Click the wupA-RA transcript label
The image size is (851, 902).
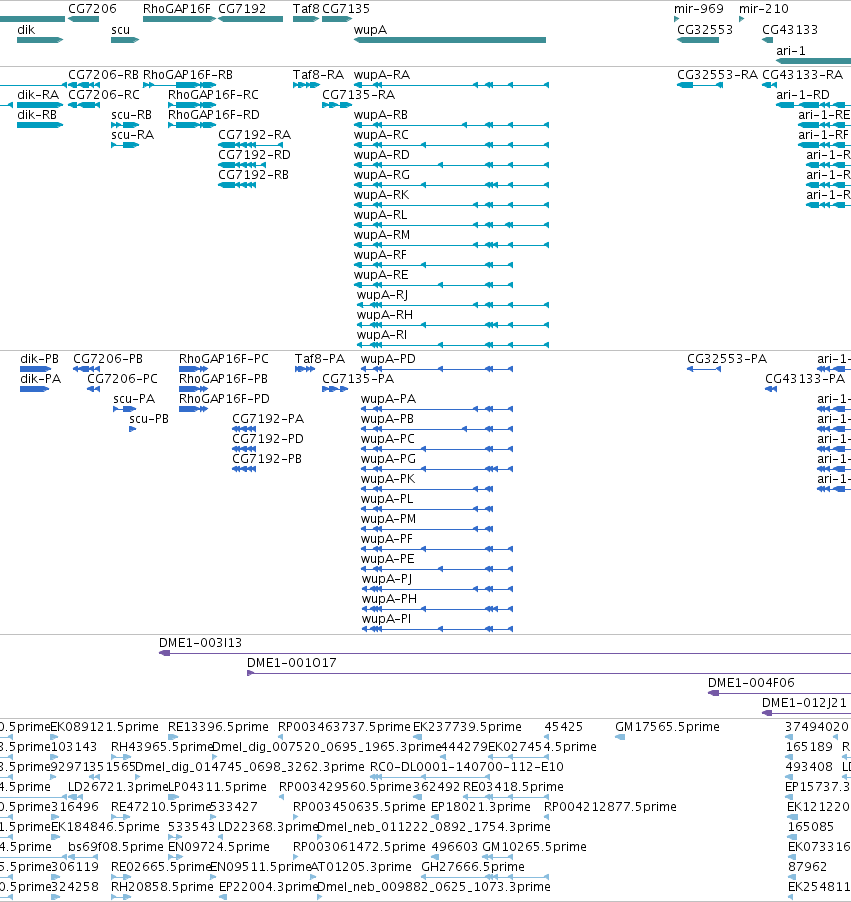(382, 75)
